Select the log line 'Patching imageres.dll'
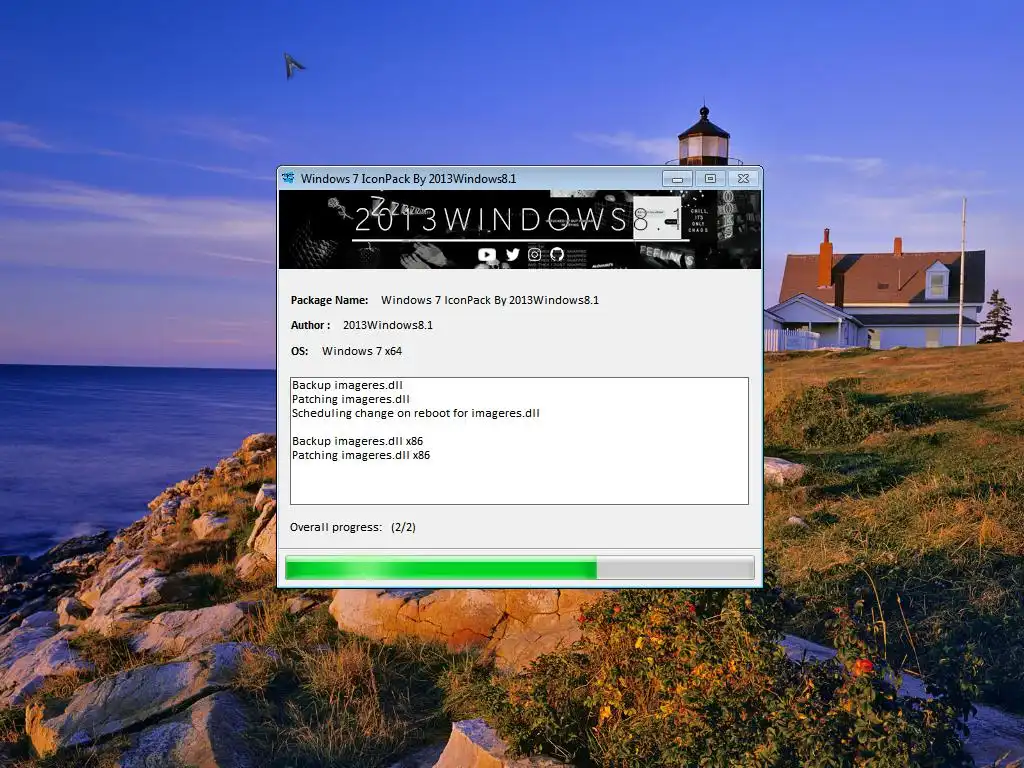This screenshot has width=1024, height=768. click(351, 399)
